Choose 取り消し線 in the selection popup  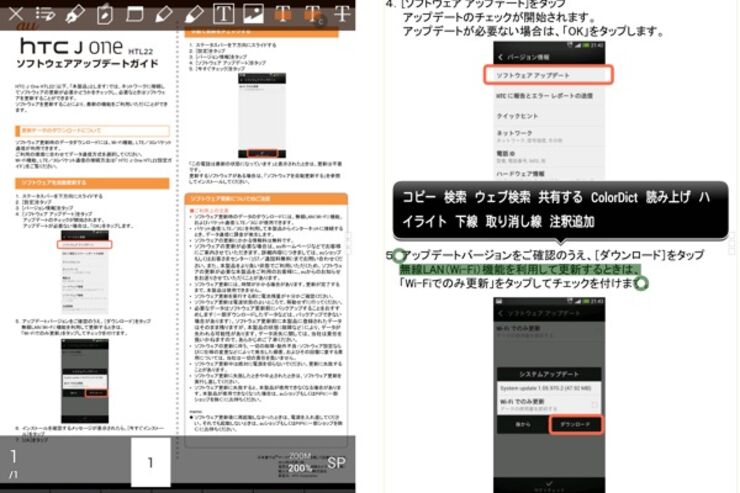tap(513, 221)
